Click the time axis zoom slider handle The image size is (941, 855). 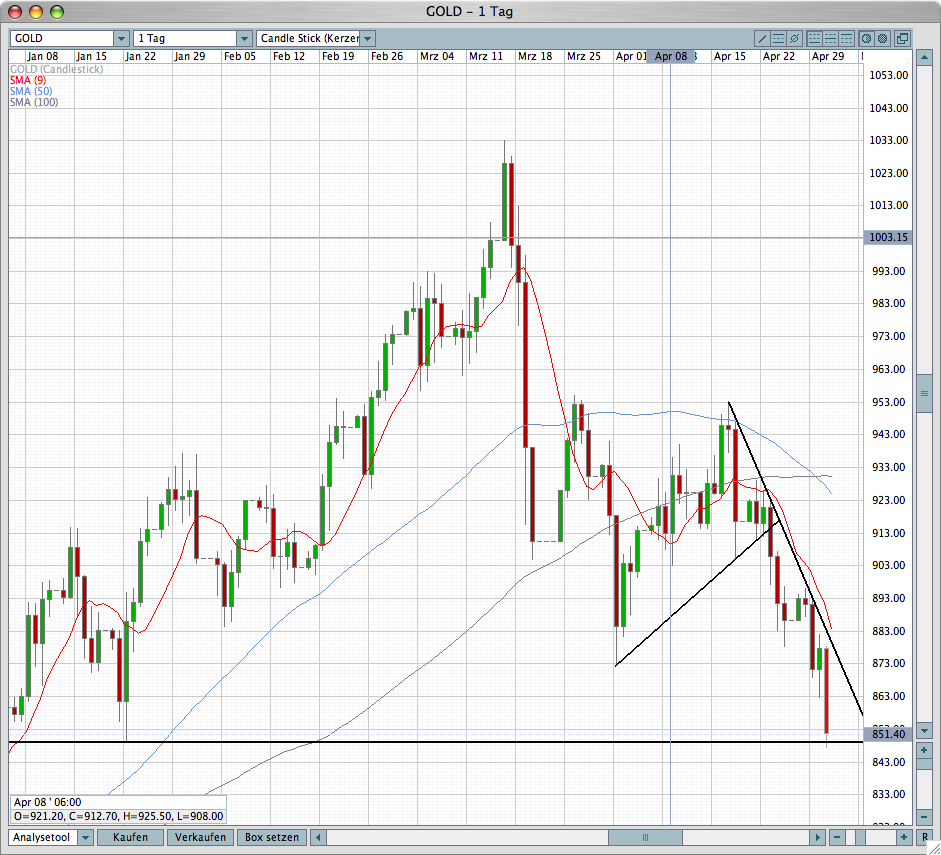[x=860, y=837]
